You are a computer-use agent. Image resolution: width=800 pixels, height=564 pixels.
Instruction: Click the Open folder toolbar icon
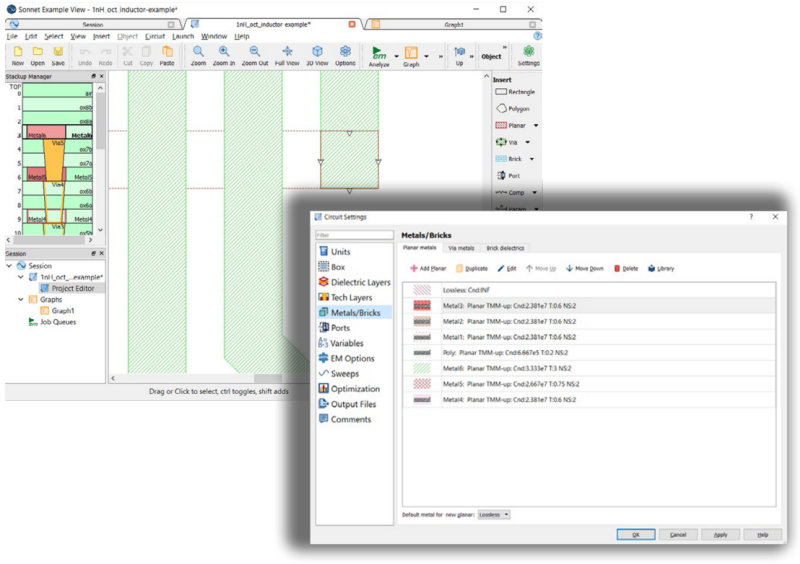tap(37, 55)
